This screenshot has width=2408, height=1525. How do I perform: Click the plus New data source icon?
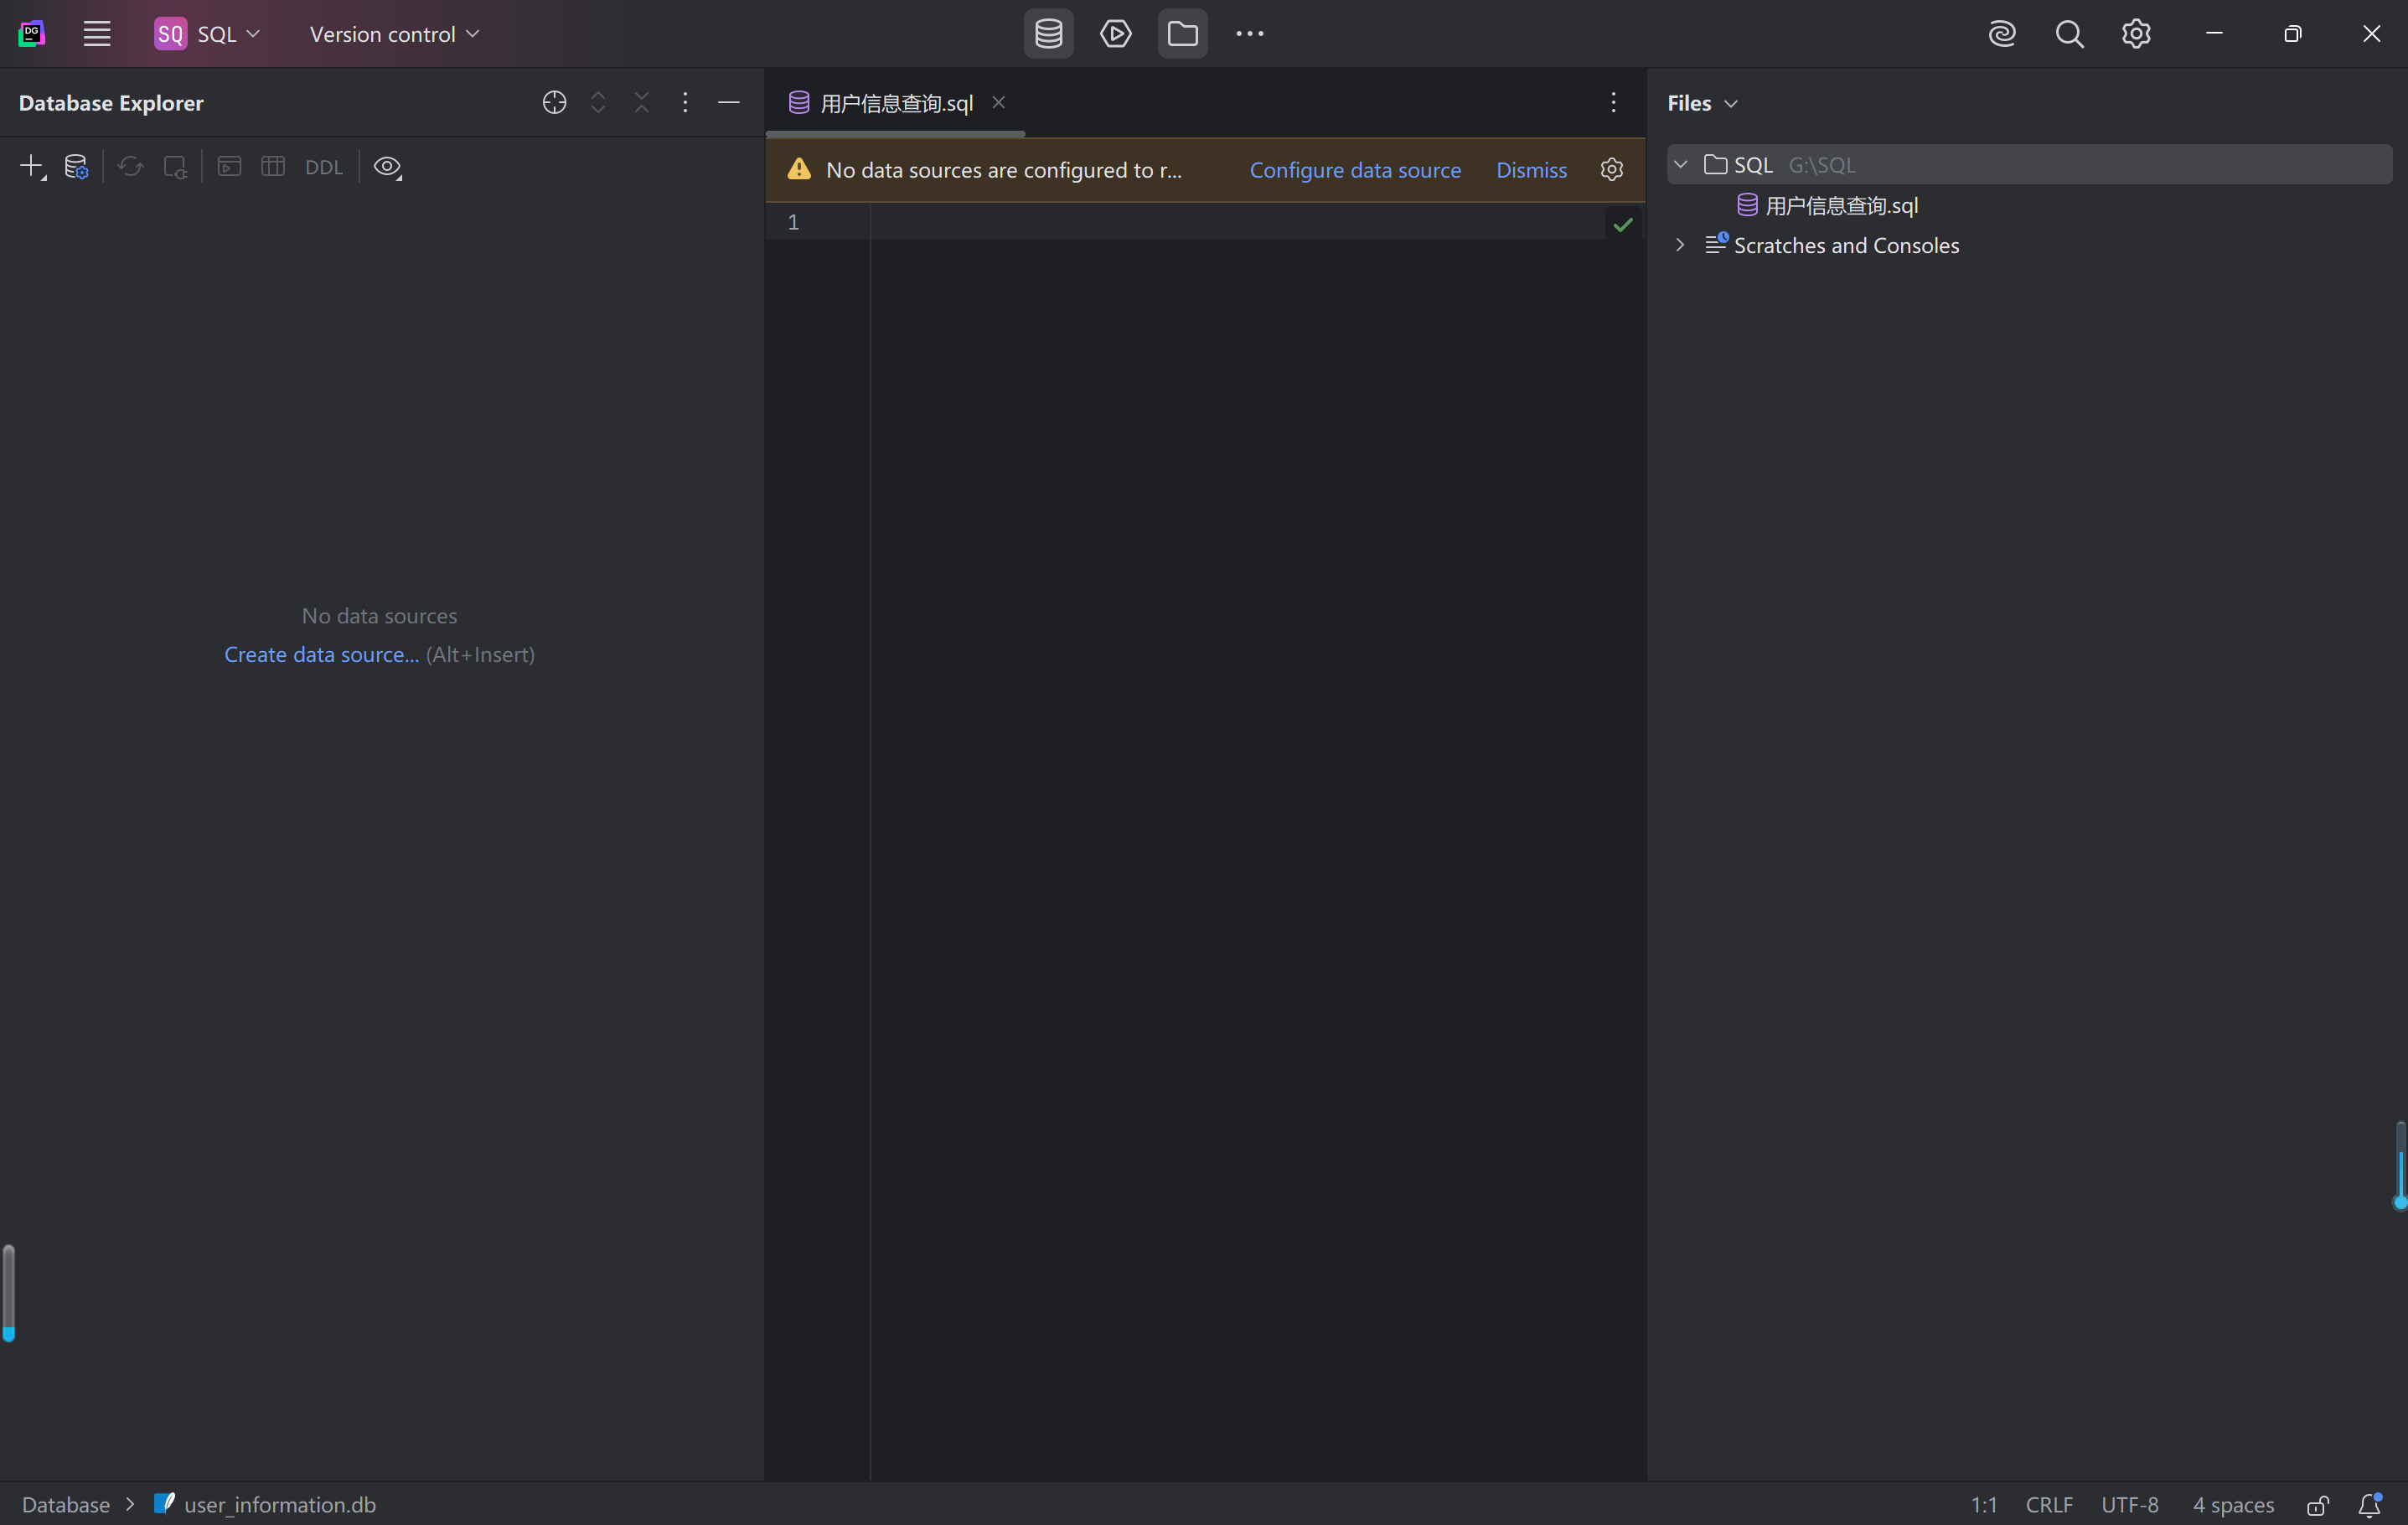[x=31, y=167]
